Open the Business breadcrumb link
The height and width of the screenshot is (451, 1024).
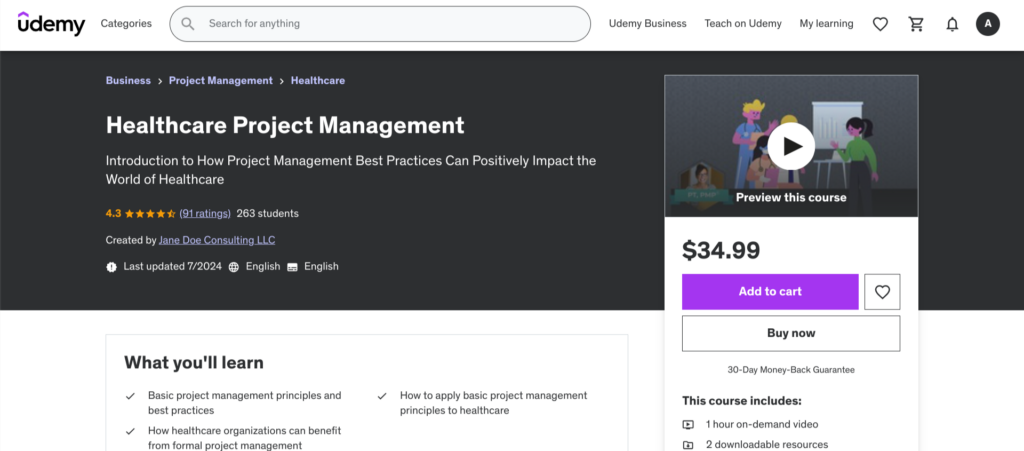(x=128, y=81)
